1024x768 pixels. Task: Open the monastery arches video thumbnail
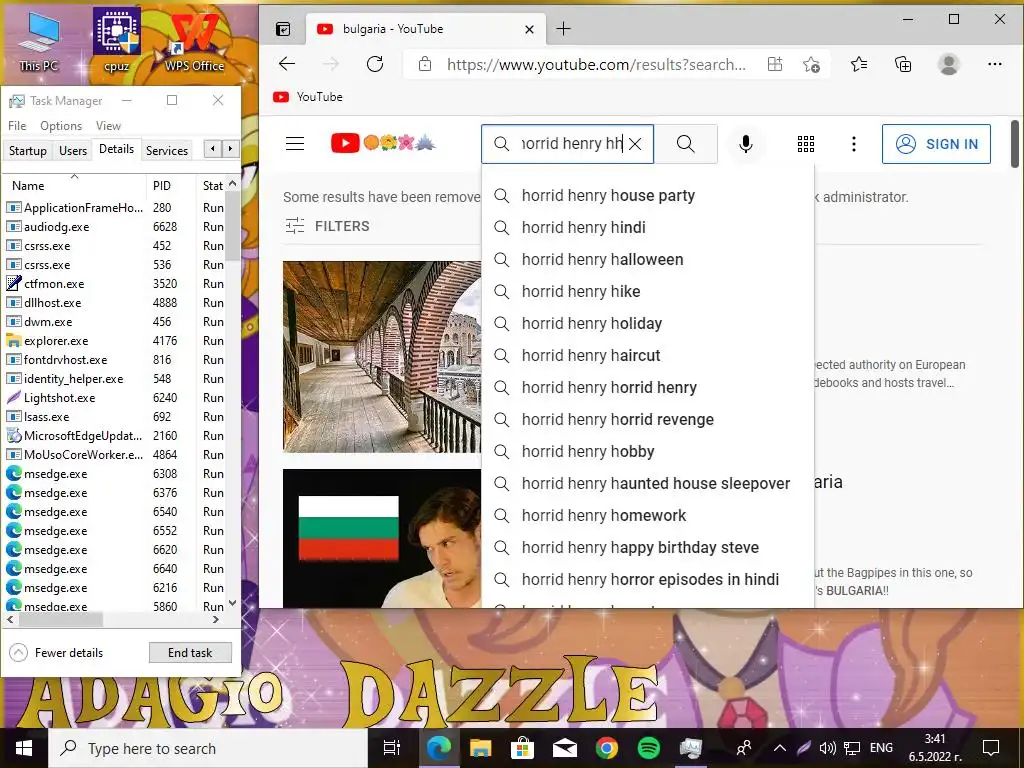(x=382, y=357)
